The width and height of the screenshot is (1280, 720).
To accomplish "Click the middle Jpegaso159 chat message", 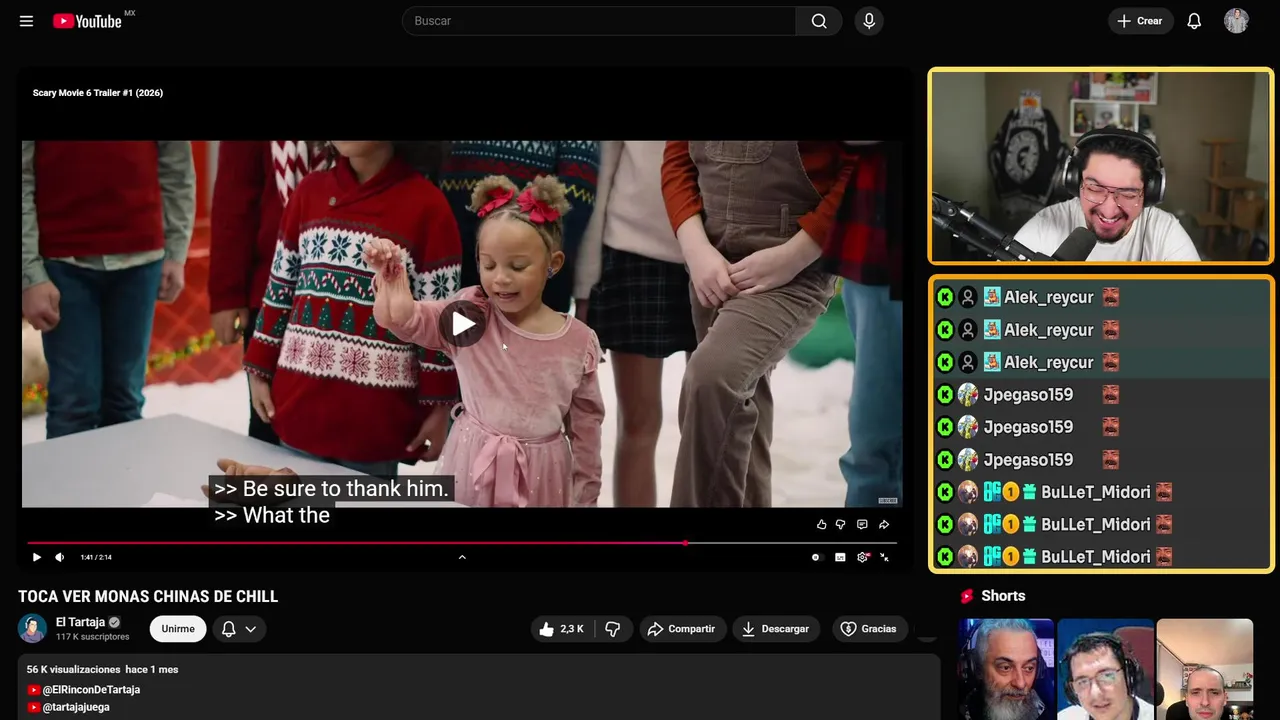I will (1101, 427).
